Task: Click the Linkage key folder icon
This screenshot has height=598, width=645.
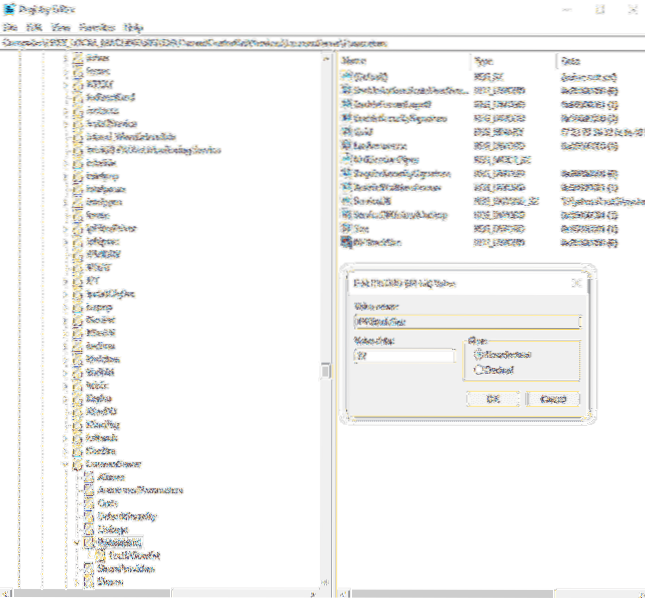Action: pyautogui.click(x=88, y=528)
